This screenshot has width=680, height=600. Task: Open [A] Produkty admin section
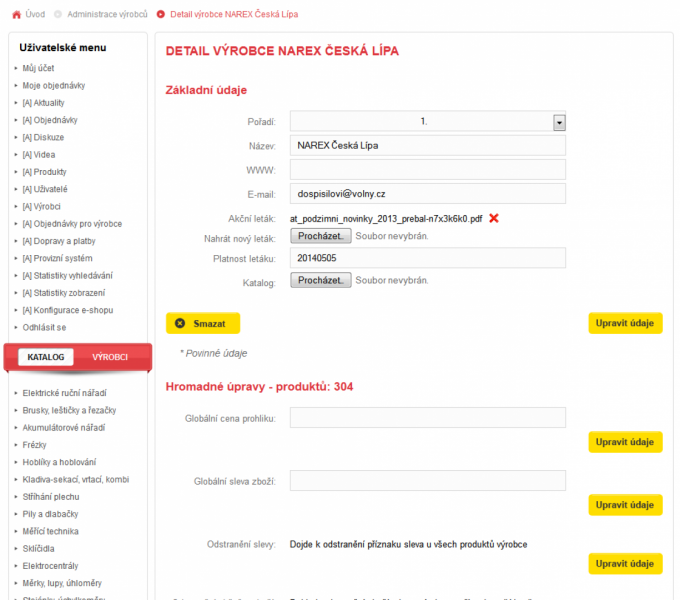[x=45, y=172]
